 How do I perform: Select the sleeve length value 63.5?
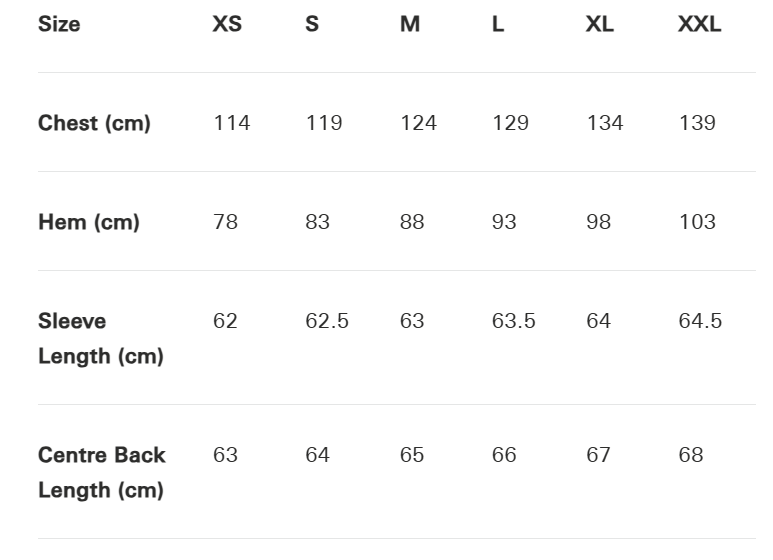coord(514,321)
